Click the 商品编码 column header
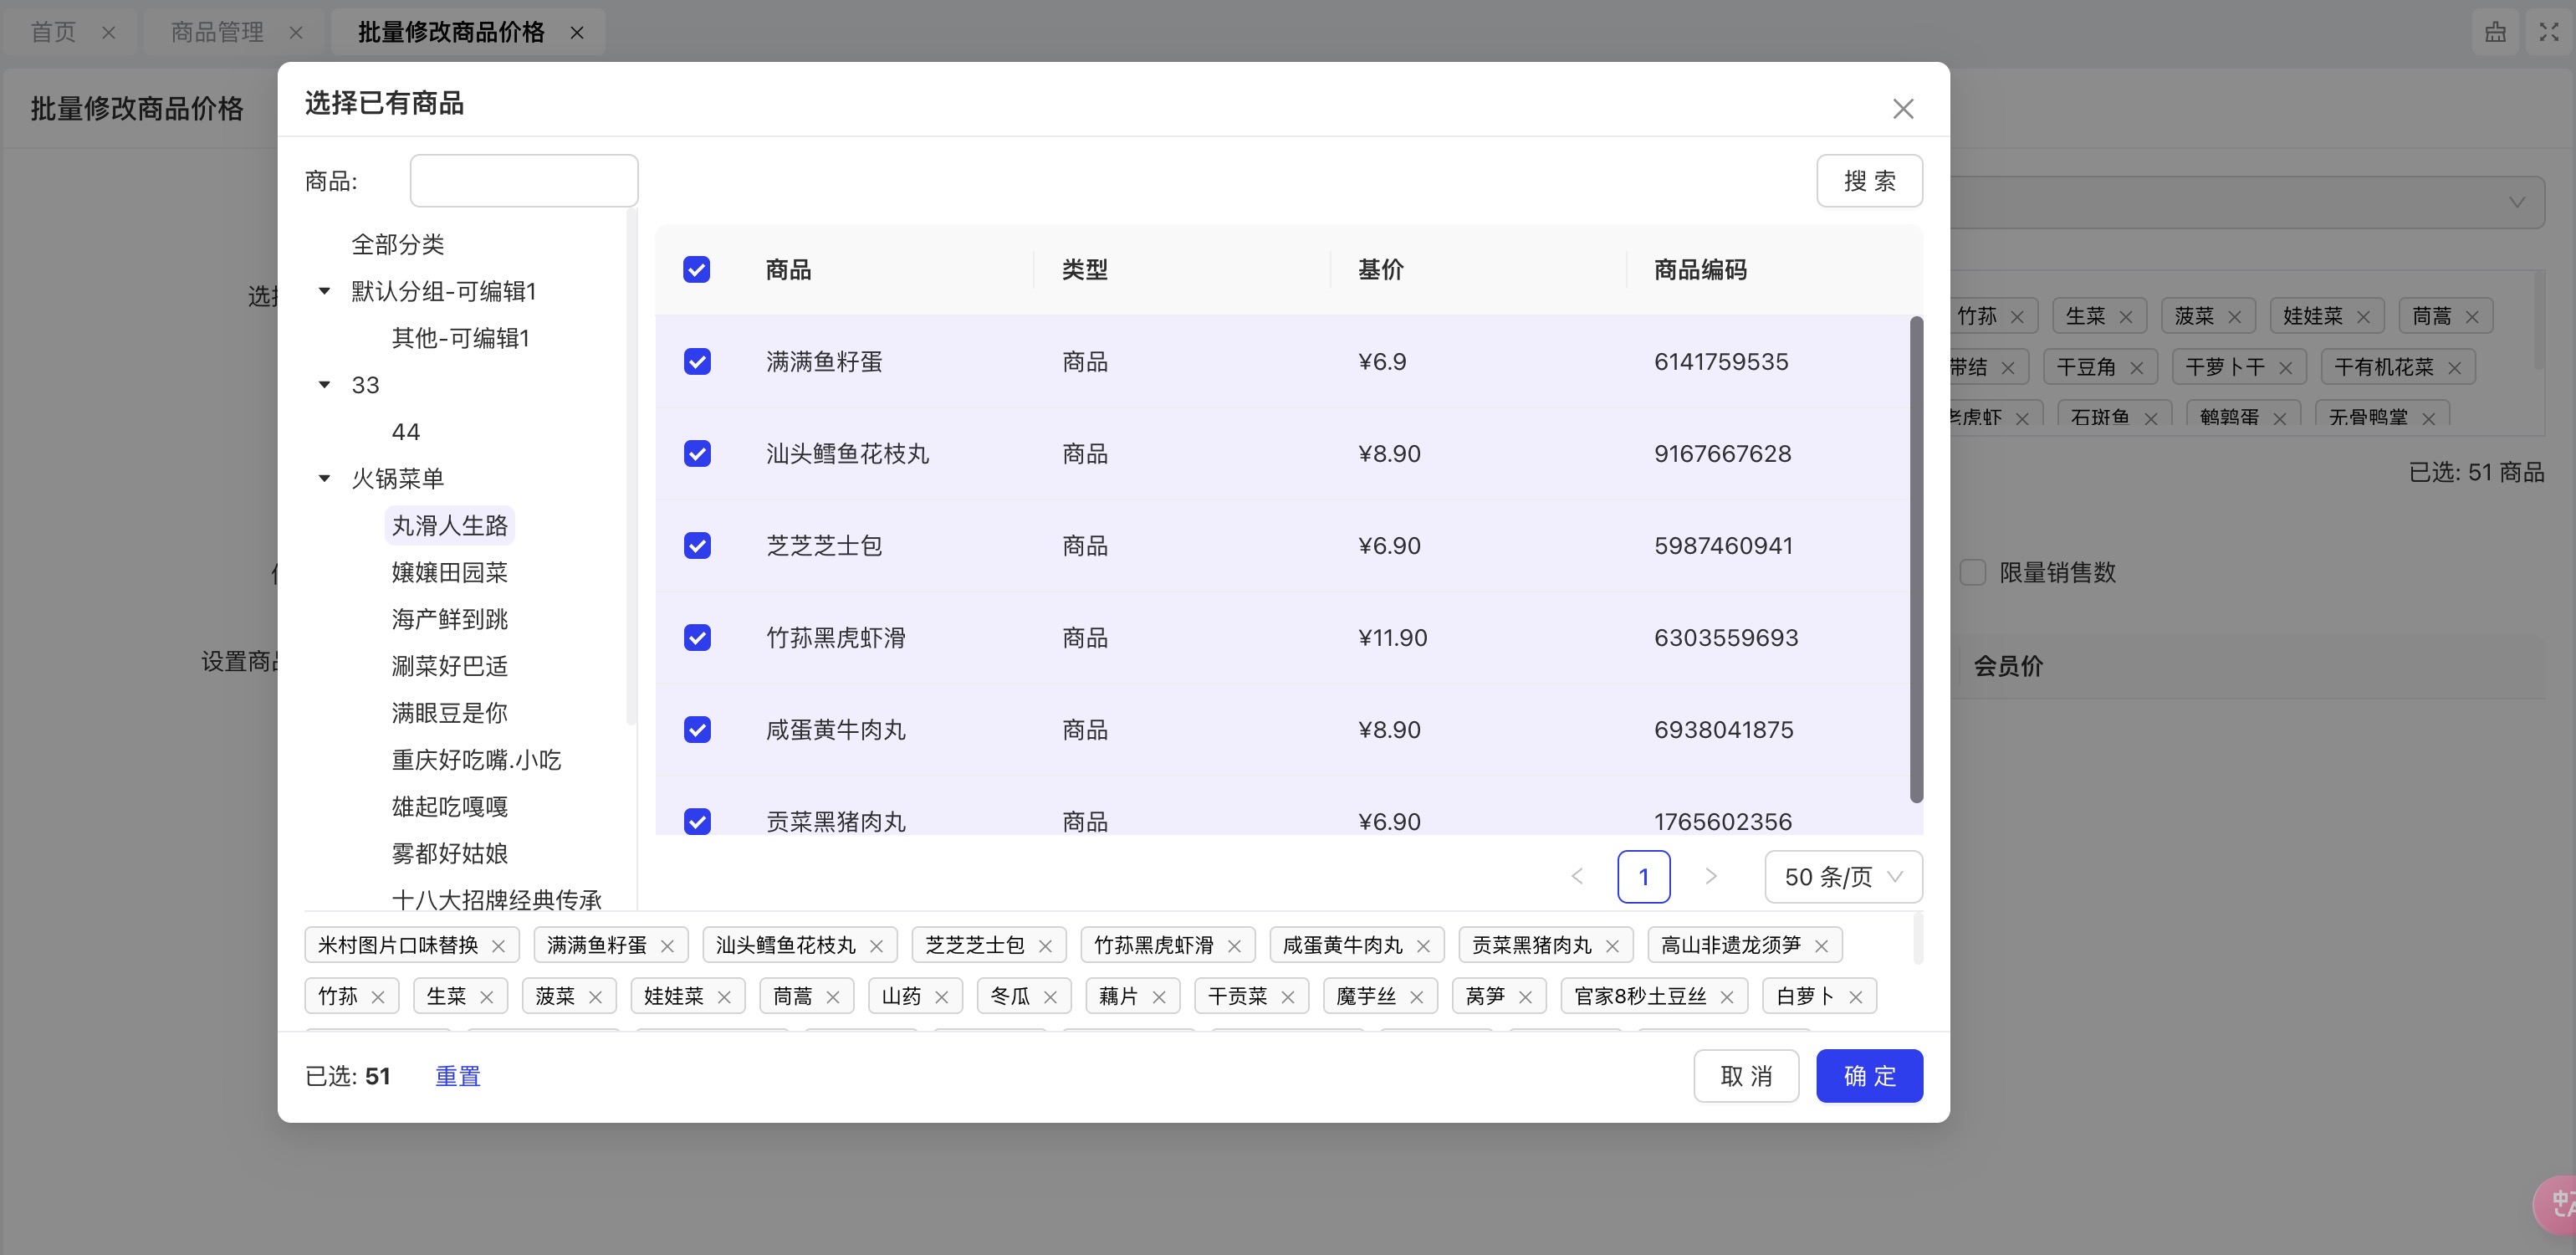The image size is (2576, 1255). pos(1700,270)
